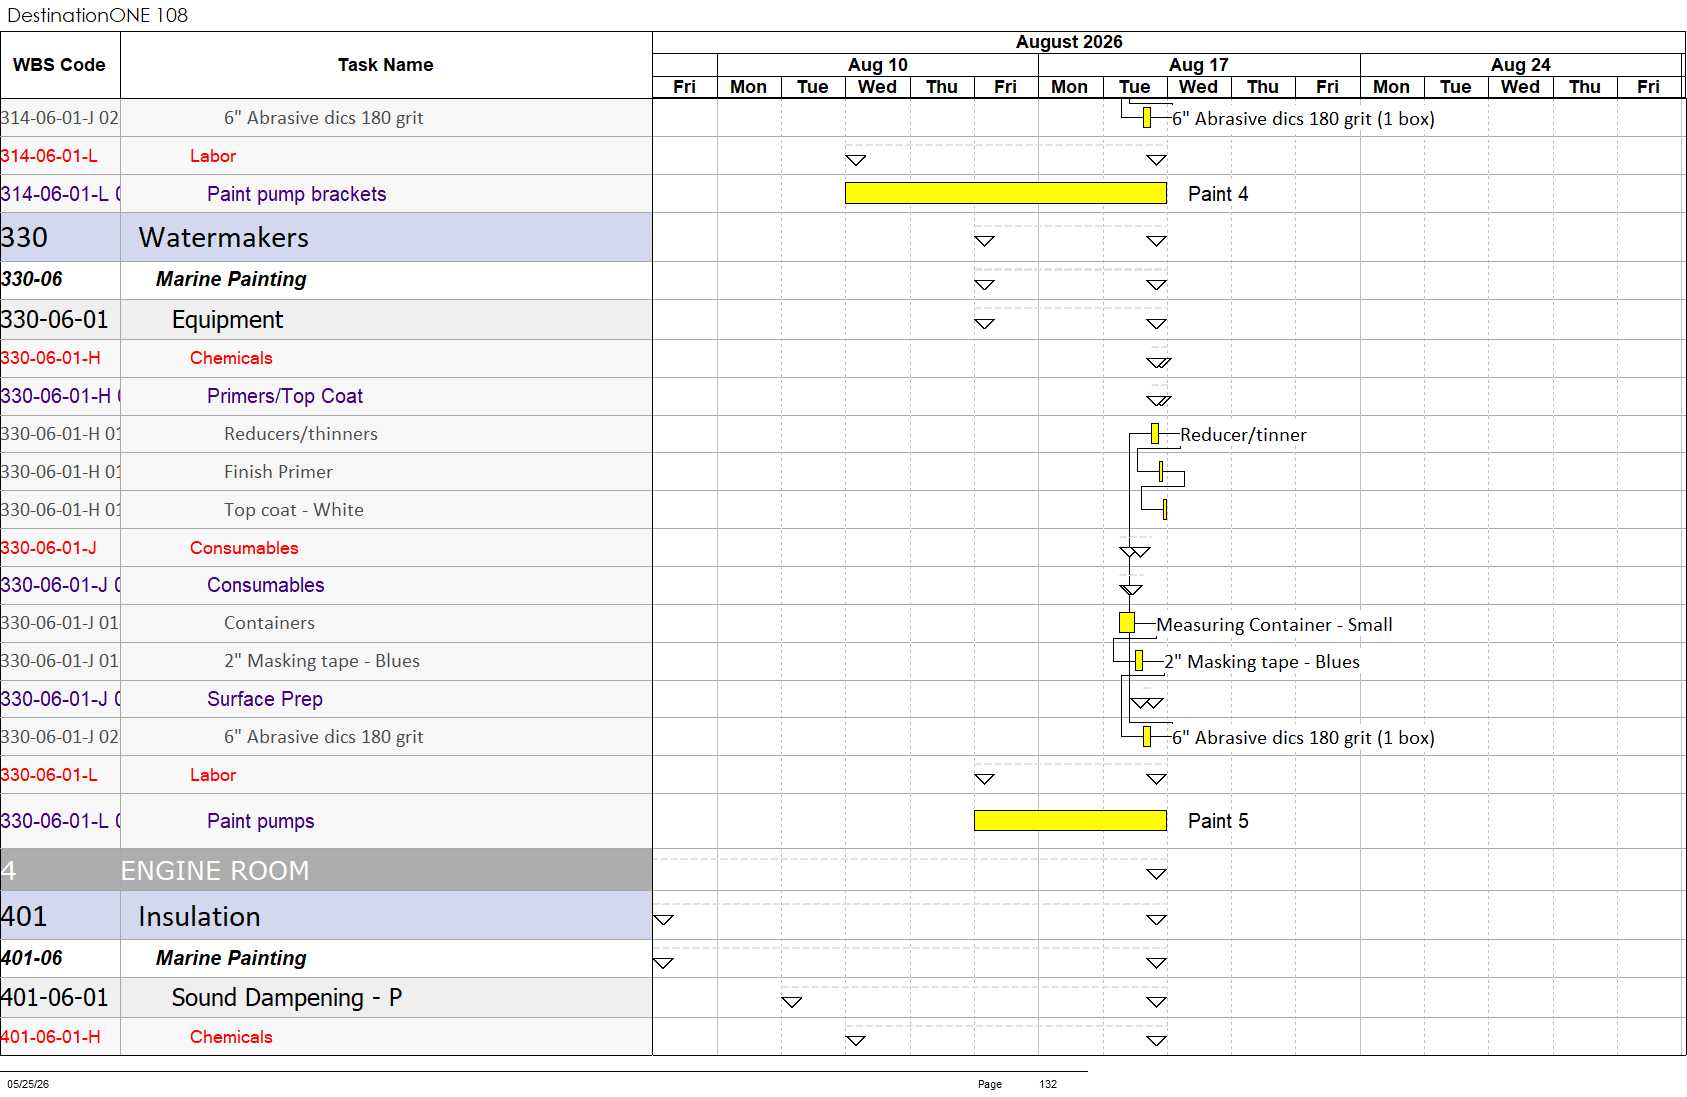The width and height of the screenshot is (1687, 1097).
Task: Click the 330-06-01-L Labor row
Action: [326, 775]
